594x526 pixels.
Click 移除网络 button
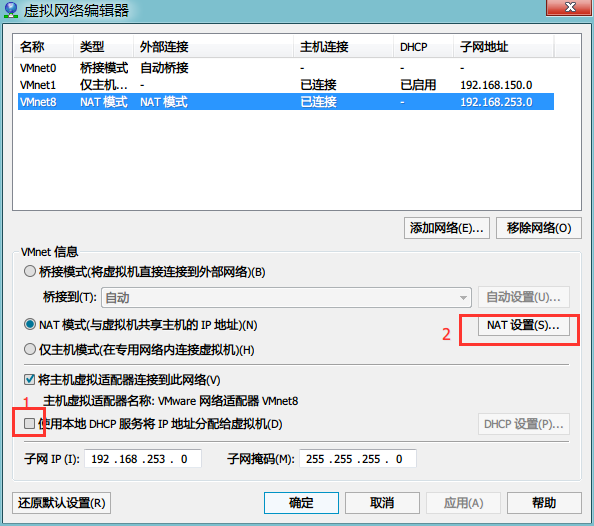coord(539,228)
